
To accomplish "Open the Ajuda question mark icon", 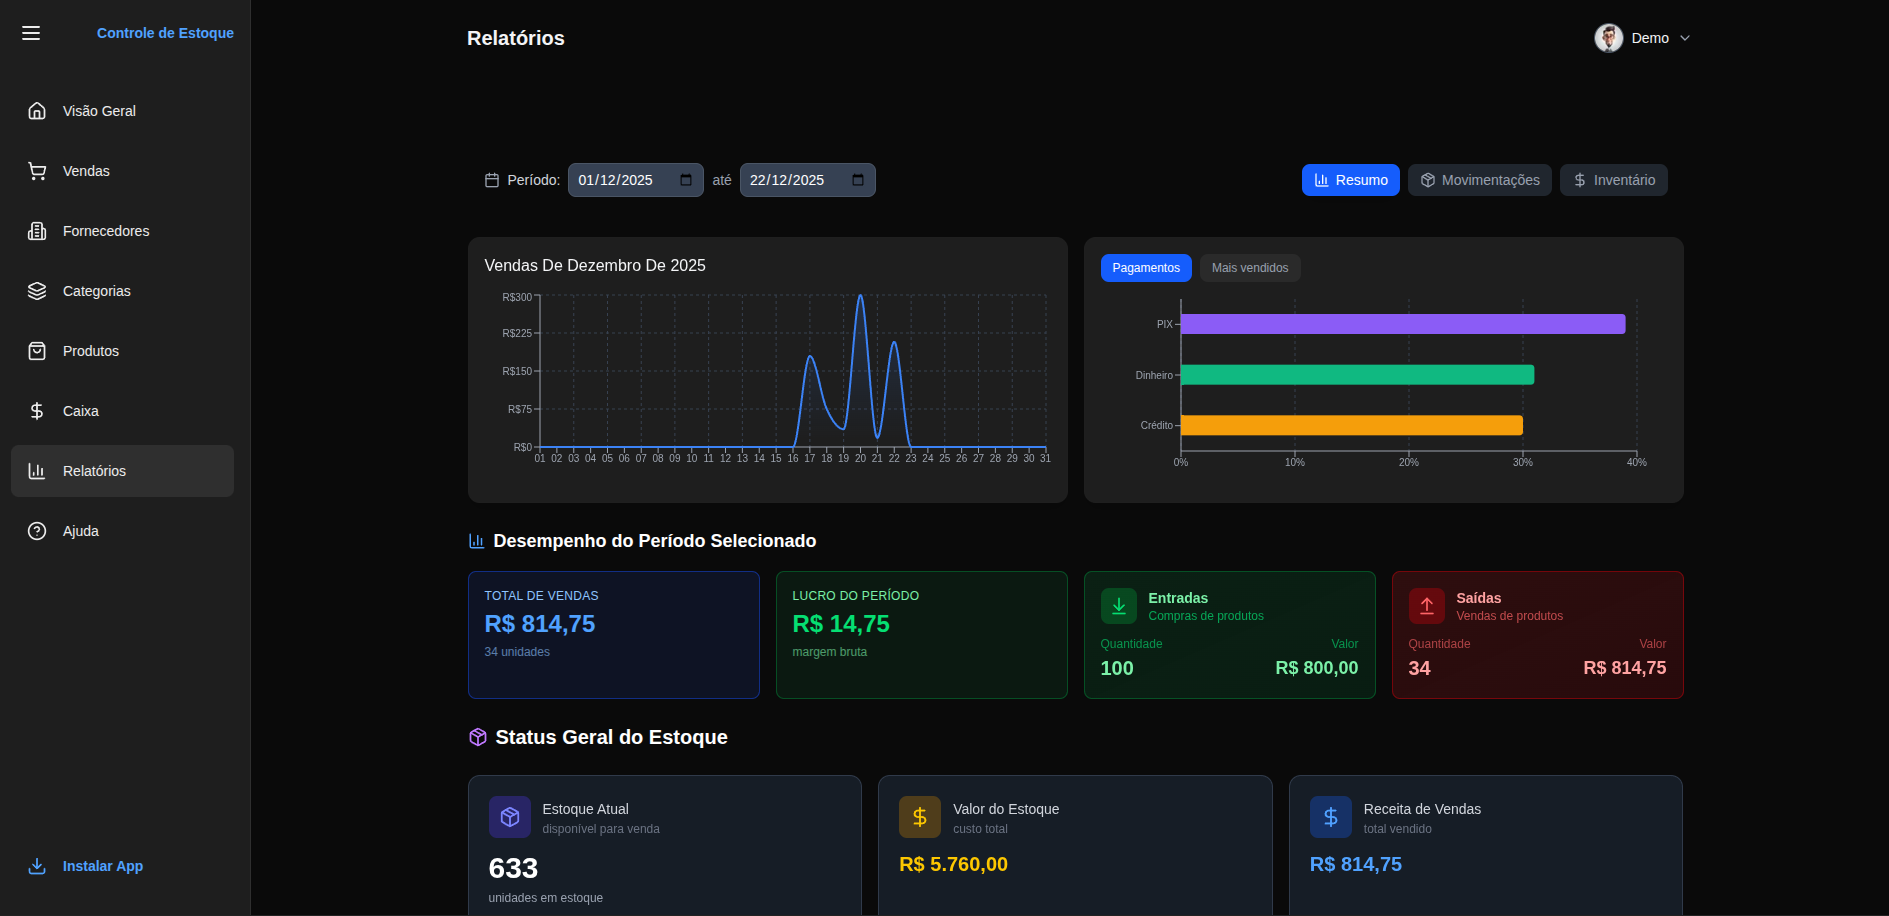I will click(x=37, y=531).
